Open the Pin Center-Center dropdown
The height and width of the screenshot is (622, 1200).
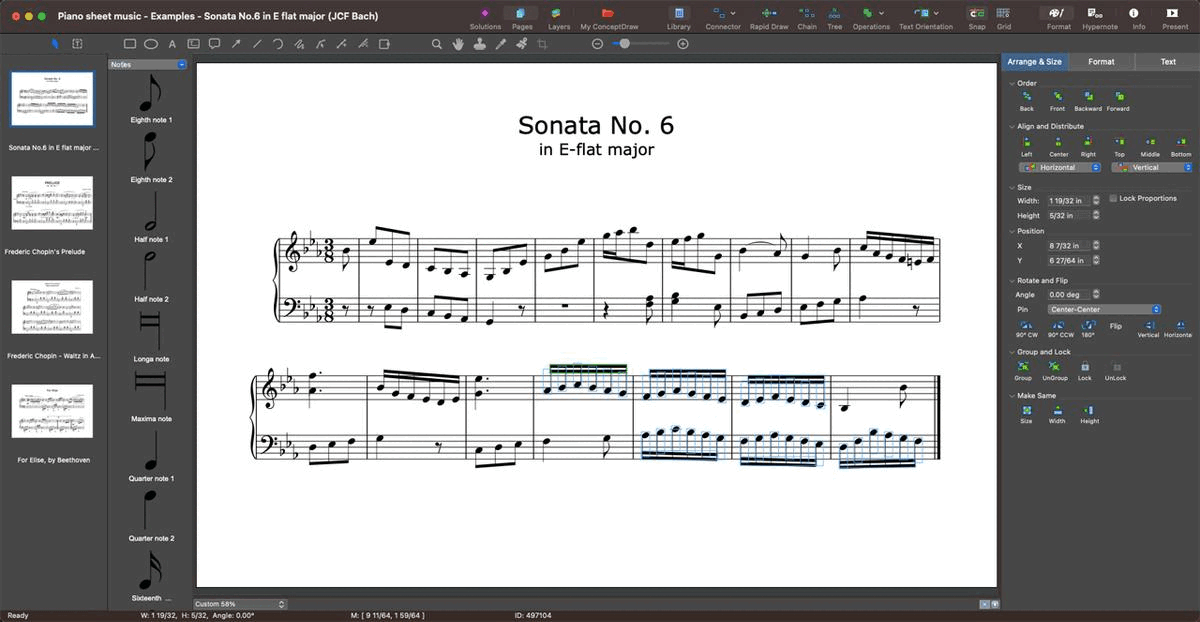pyautogui.click(x=1103, y=309)
